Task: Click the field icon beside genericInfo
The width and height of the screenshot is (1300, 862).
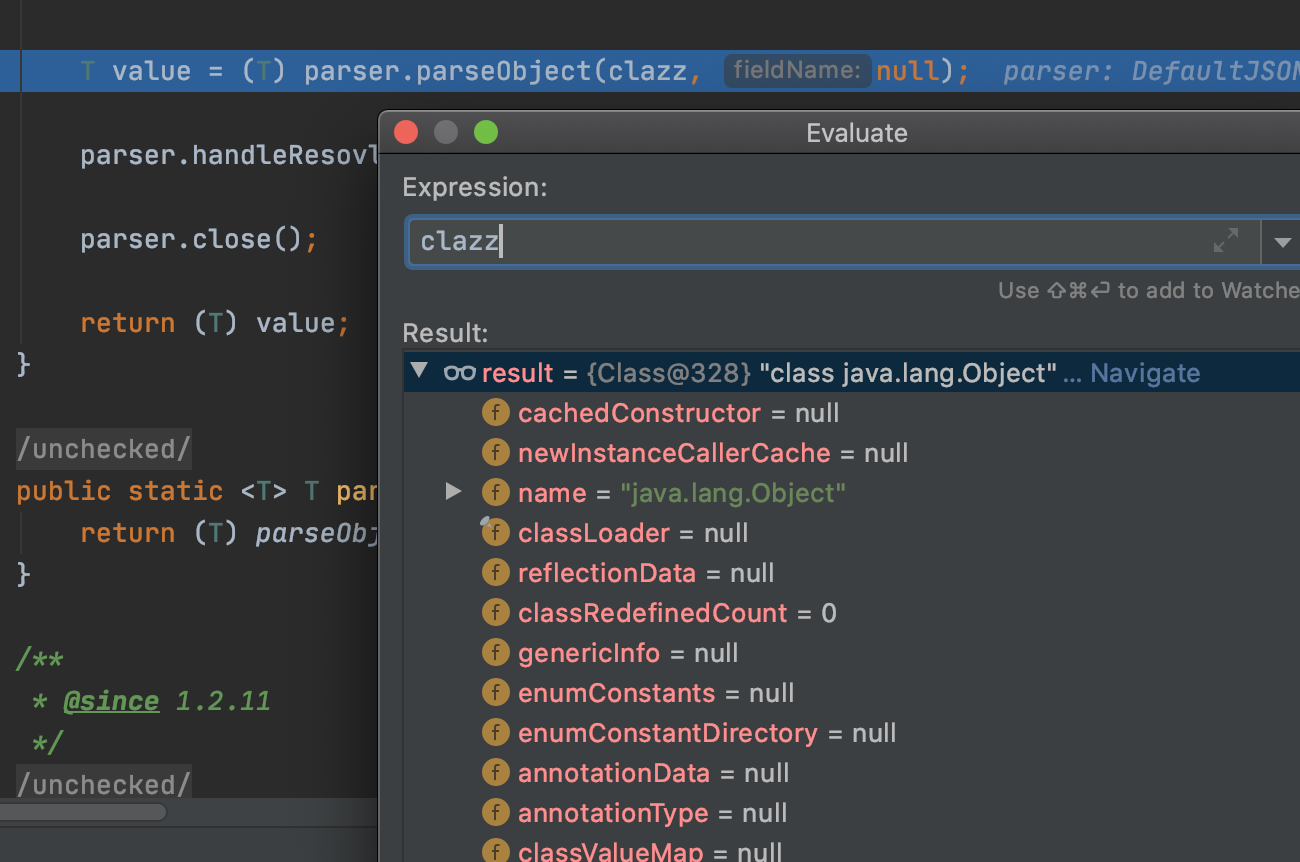Action: [x=495, y=653]
